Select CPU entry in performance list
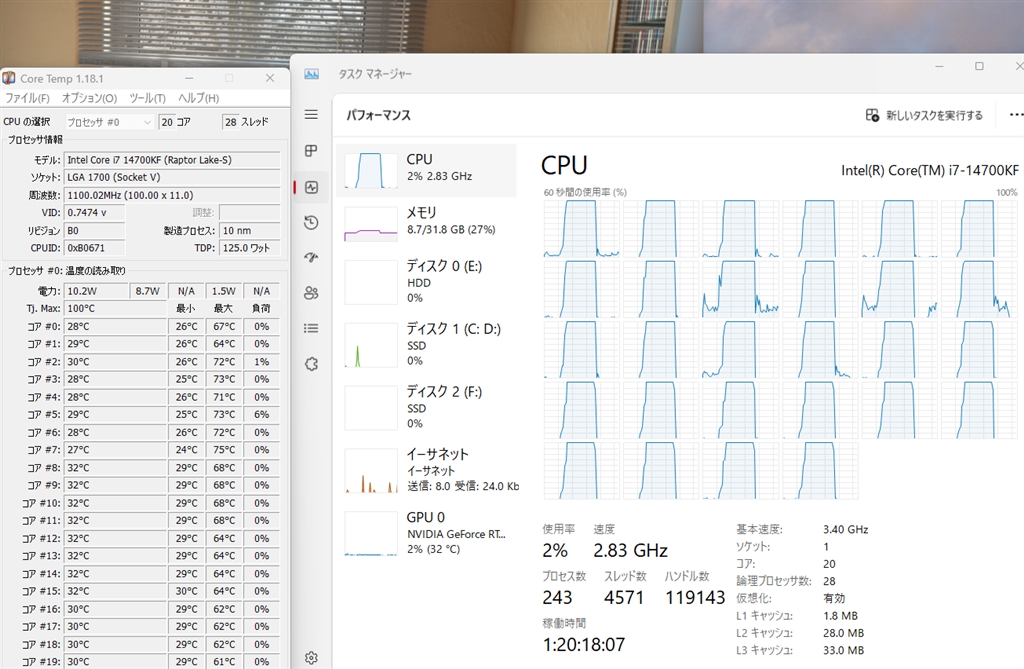The width and height of the screenshot is (1024, 669). pos(426,170)
